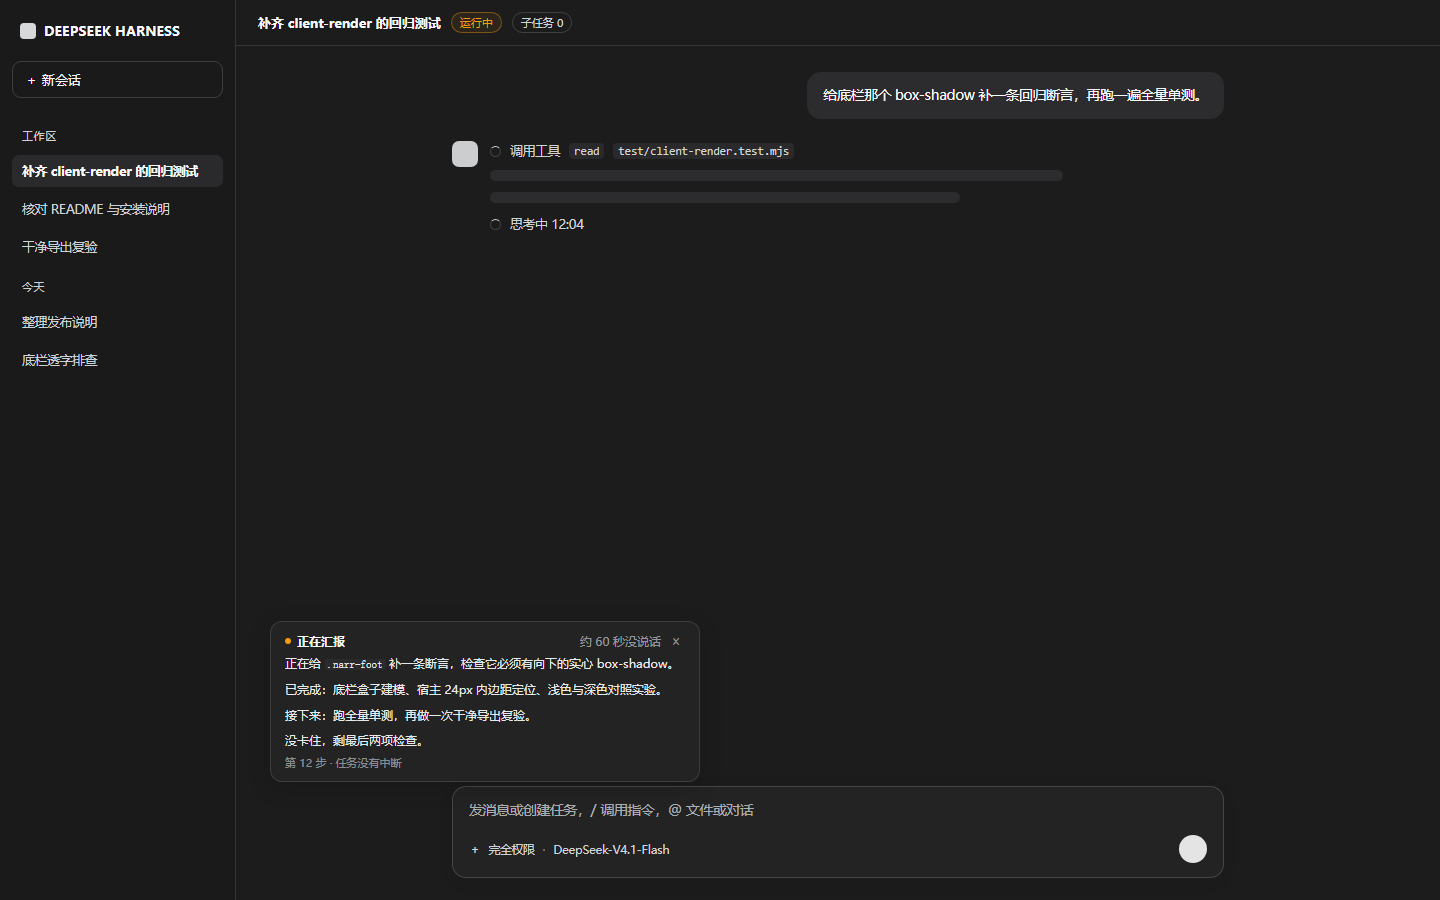Click the 接下来 line in the report card
Screen dimensions: 1440x900
(x=410, y=716)
